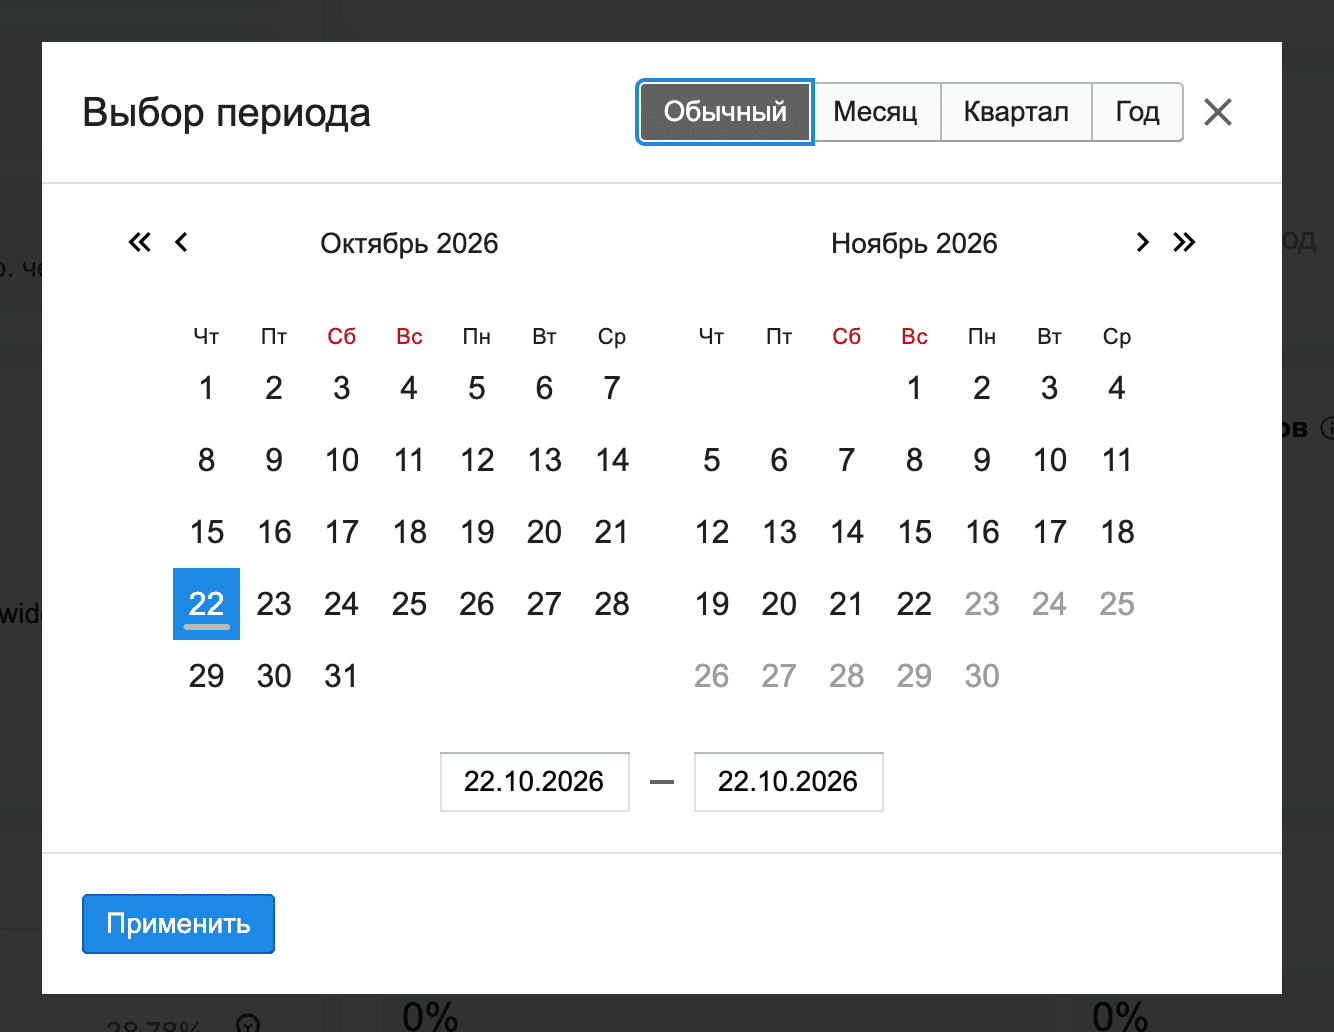Switch to Год period mode
The height and width of the screenshot is (1032, 1334).
(x=1138, y=112)
